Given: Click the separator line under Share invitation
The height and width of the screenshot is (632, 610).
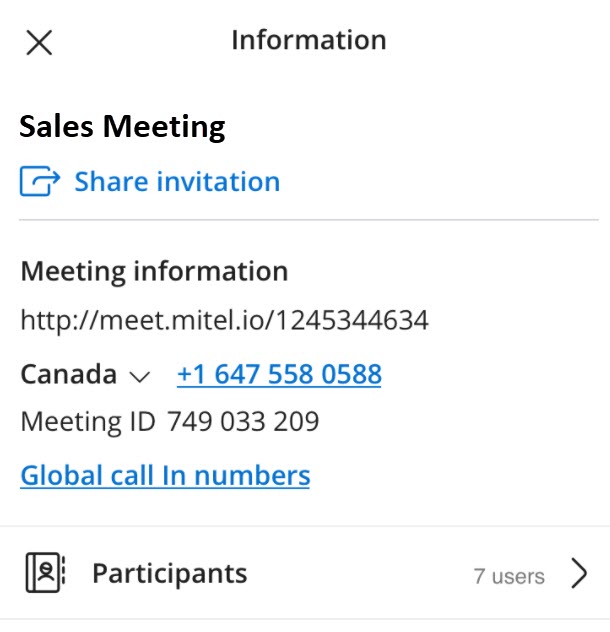Looking at the screenshot, I should point(304,219).
